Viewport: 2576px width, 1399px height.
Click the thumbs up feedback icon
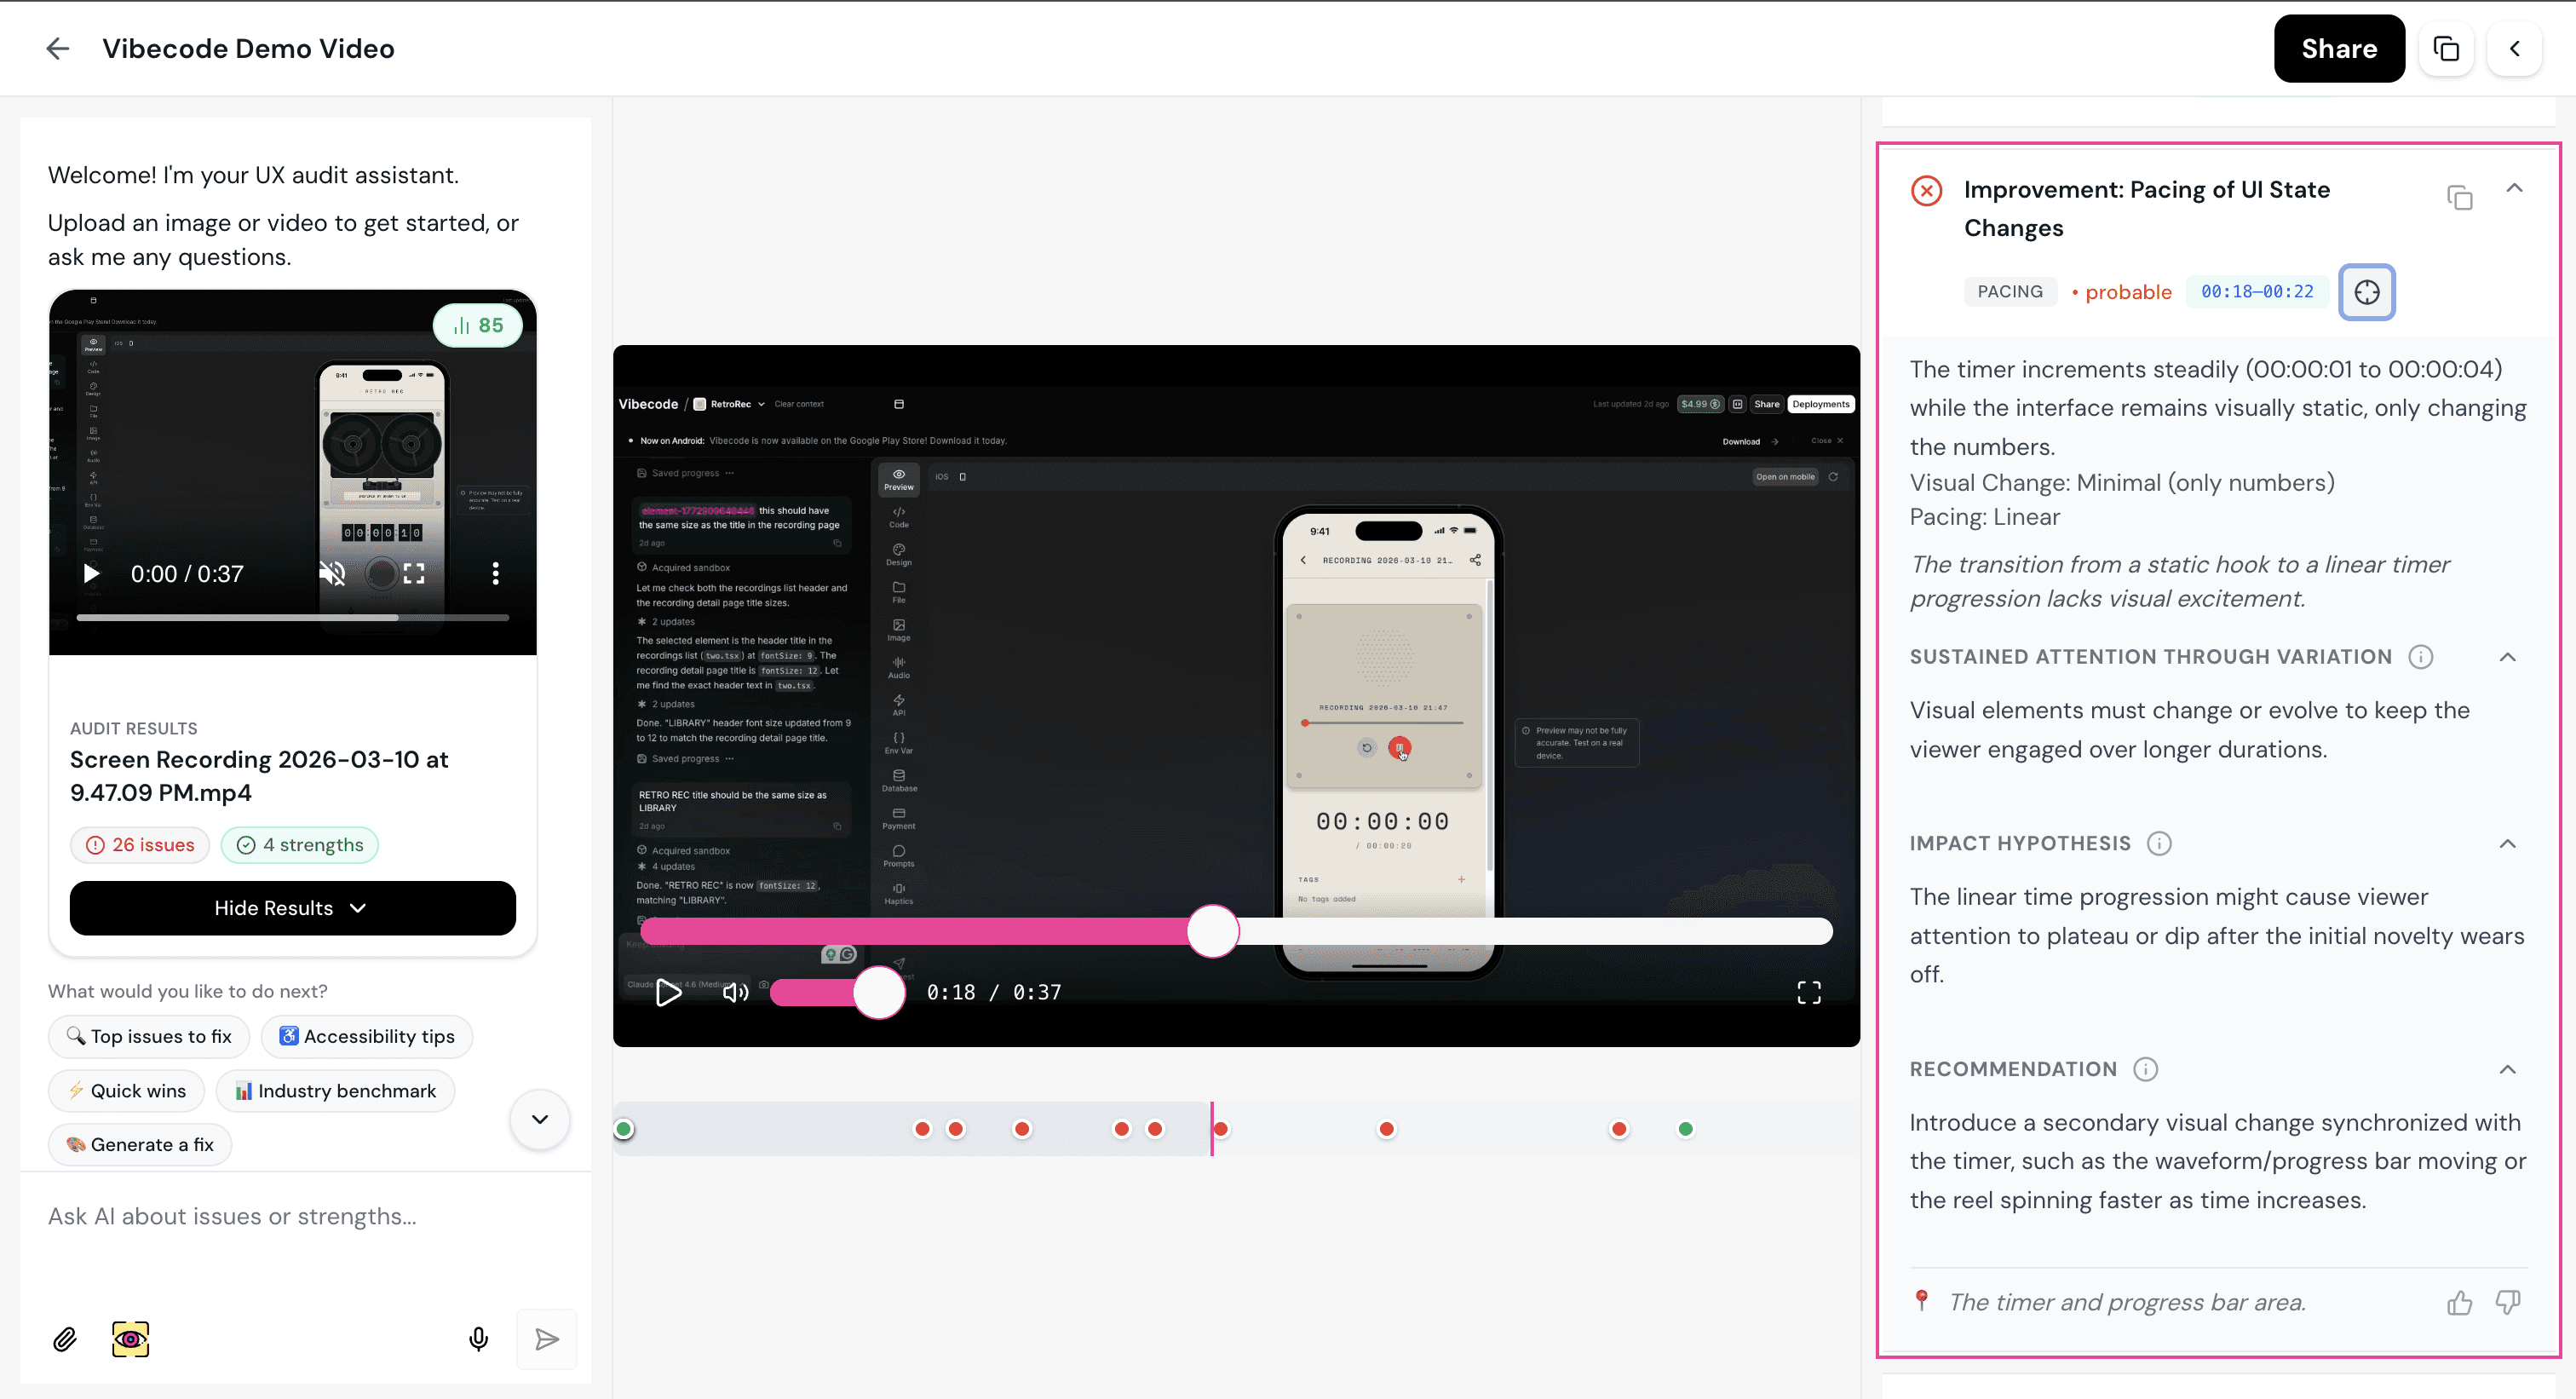click(x=2459, y=1302)
